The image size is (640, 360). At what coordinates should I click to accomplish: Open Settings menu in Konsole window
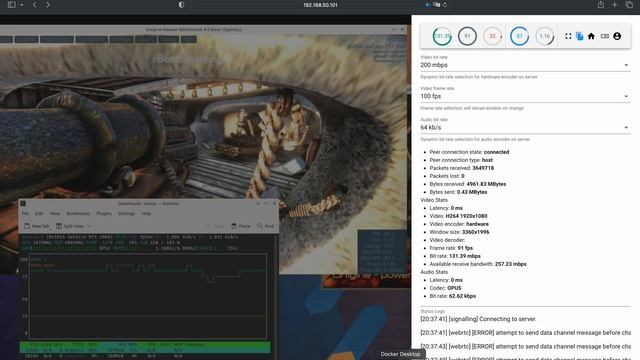[x=126, y=213]
